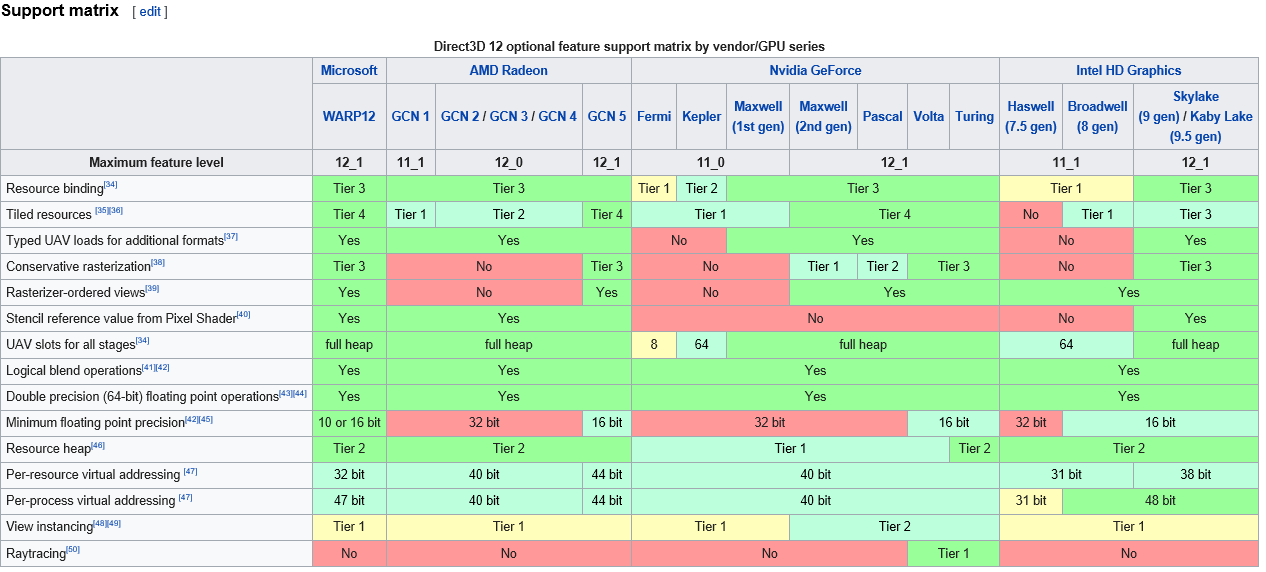
Task: Click the '10 or 16 bit' WARP12 cell
Action: tap(349, 422)
